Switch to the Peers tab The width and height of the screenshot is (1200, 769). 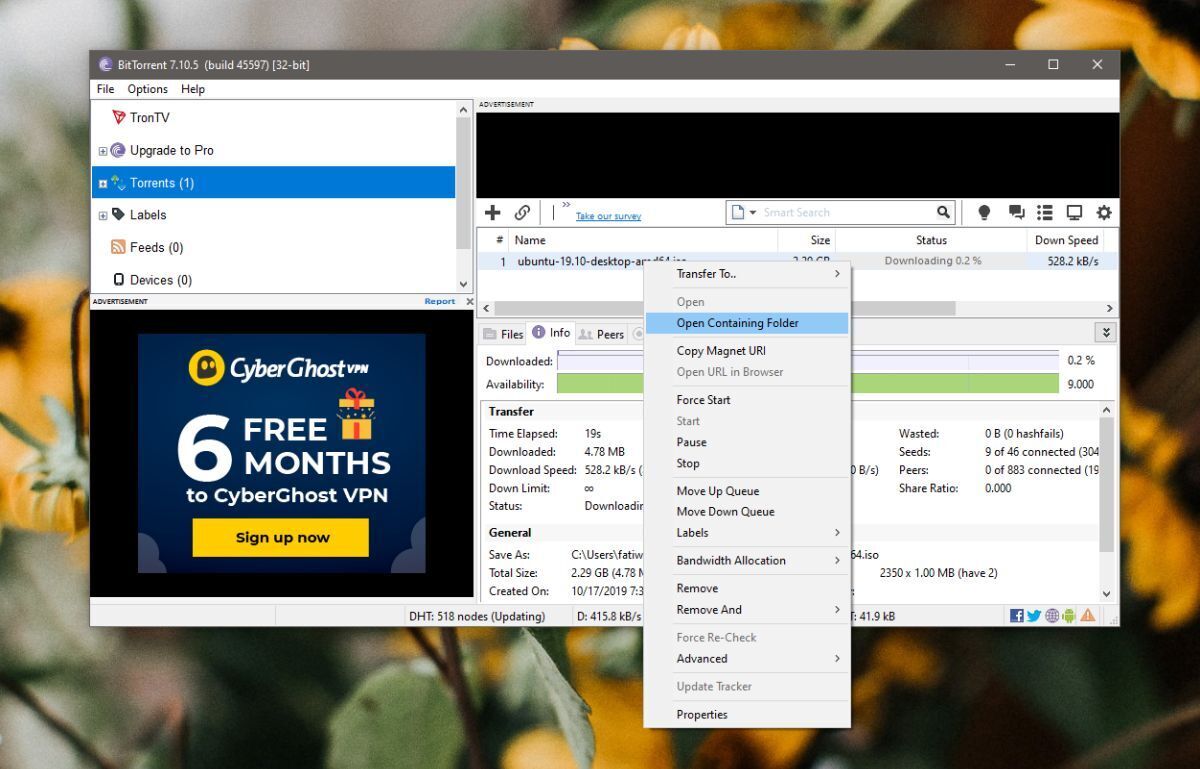[x=602, y=334]
